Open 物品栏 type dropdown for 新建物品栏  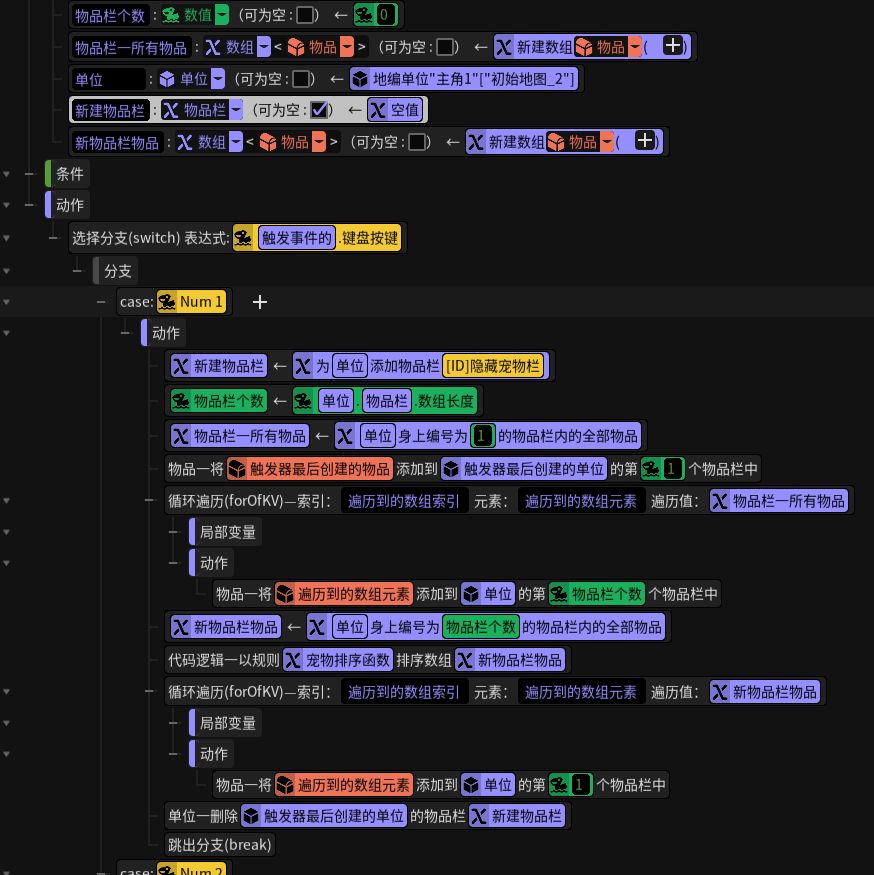click(x=236, y=110)
